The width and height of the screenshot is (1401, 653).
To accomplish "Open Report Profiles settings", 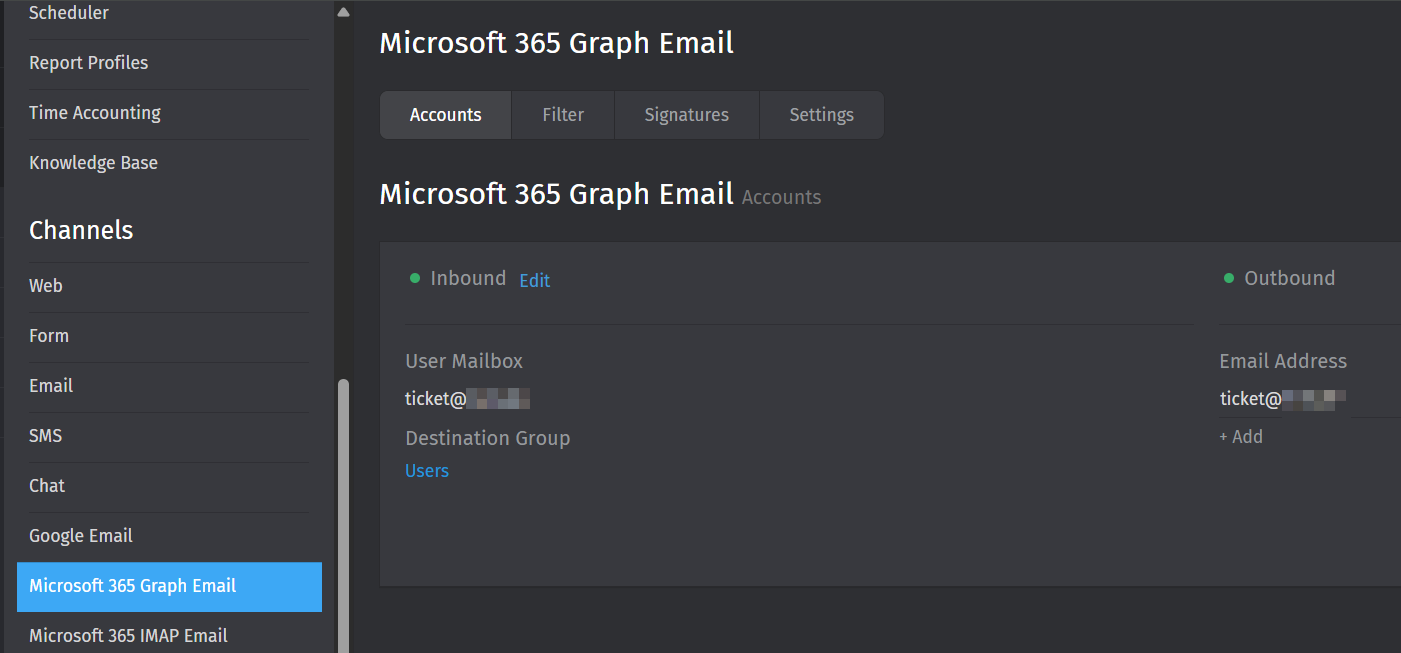I will coord(88,63).
